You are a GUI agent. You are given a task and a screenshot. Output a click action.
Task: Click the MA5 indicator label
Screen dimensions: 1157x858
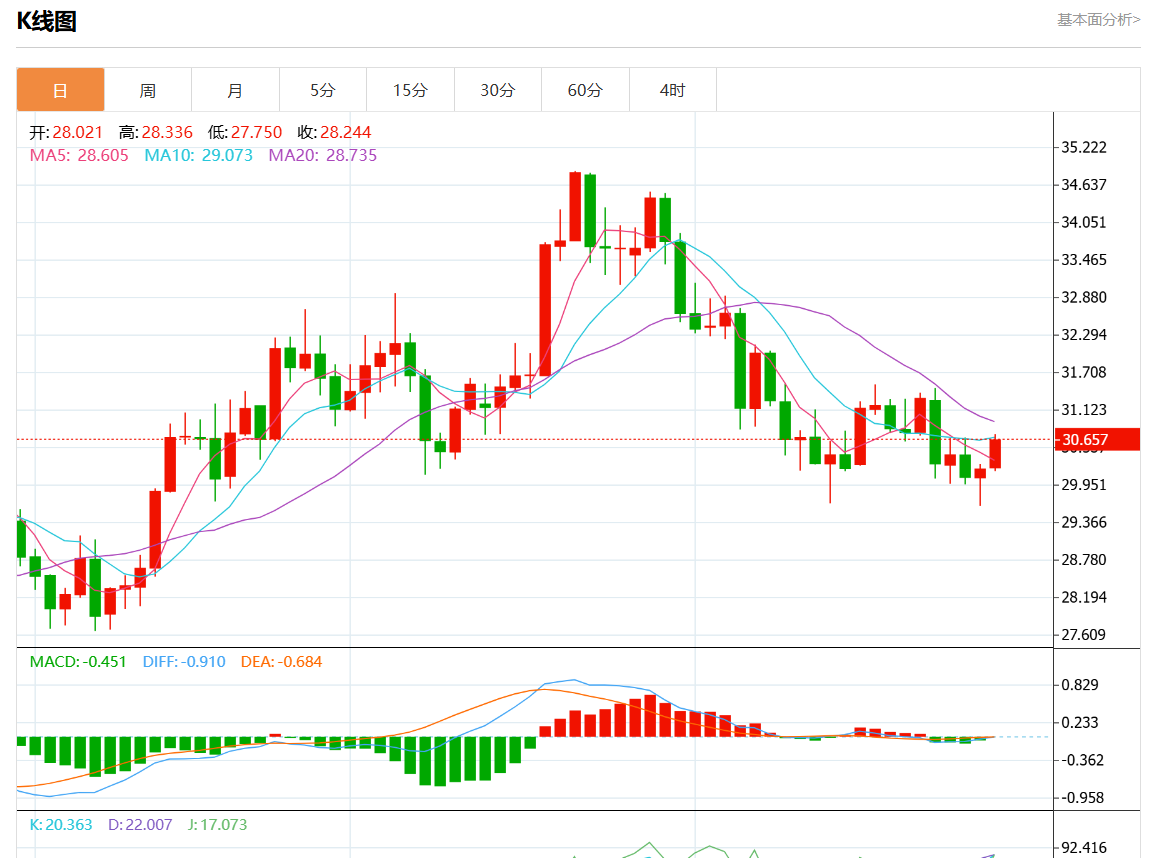point(79,155)
